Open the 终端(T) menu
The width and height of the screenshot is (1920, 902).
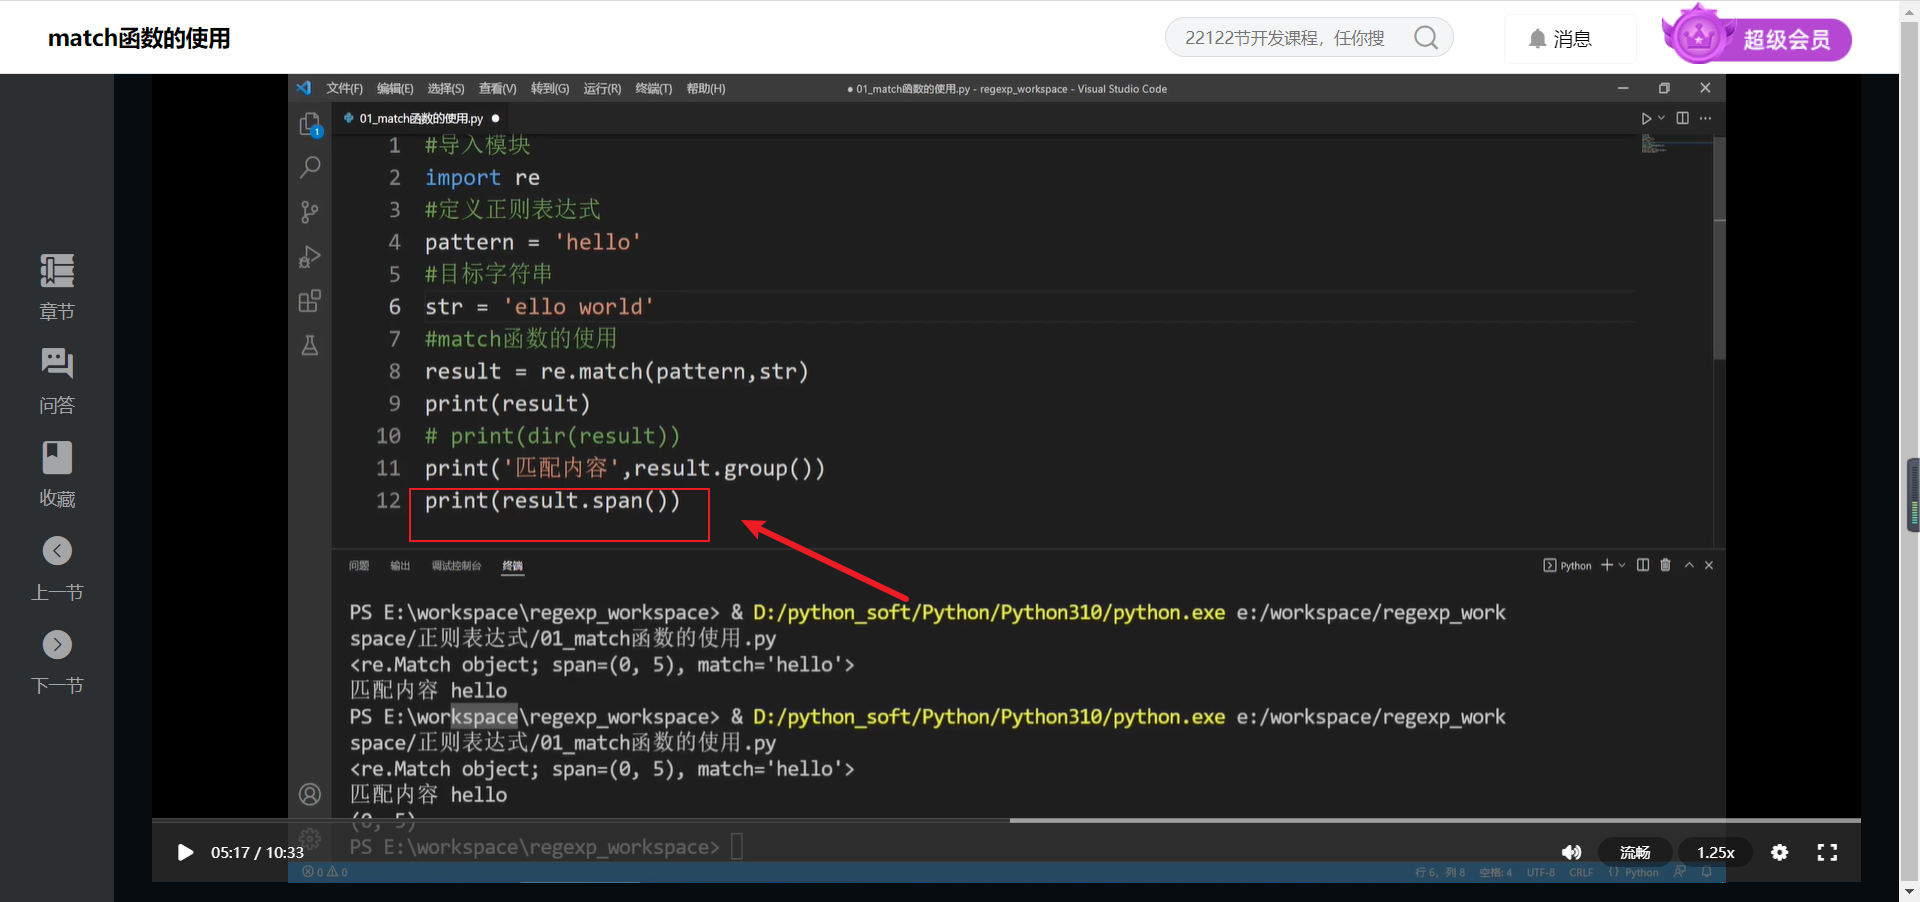tap(654, 89)
